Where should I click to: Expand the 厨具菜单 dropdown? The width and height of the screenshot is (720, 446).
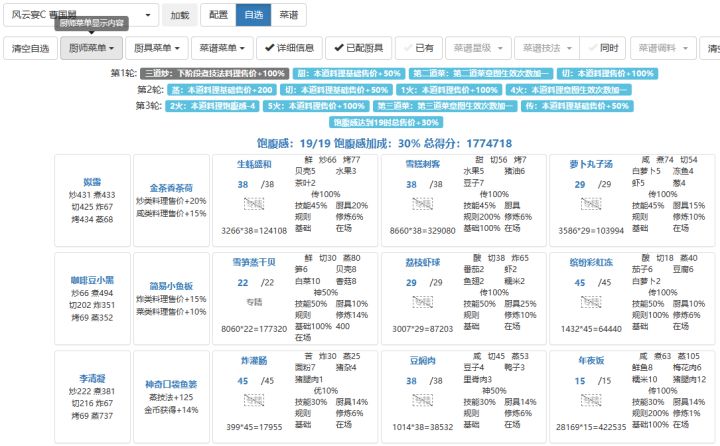tap(157, 48)
